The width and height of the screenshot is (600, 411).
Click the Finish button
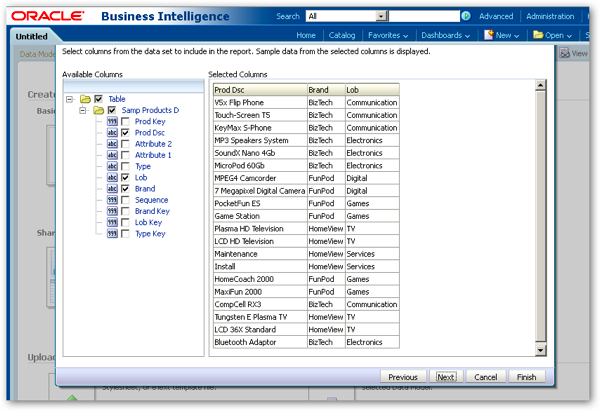[x=527, y=377]
